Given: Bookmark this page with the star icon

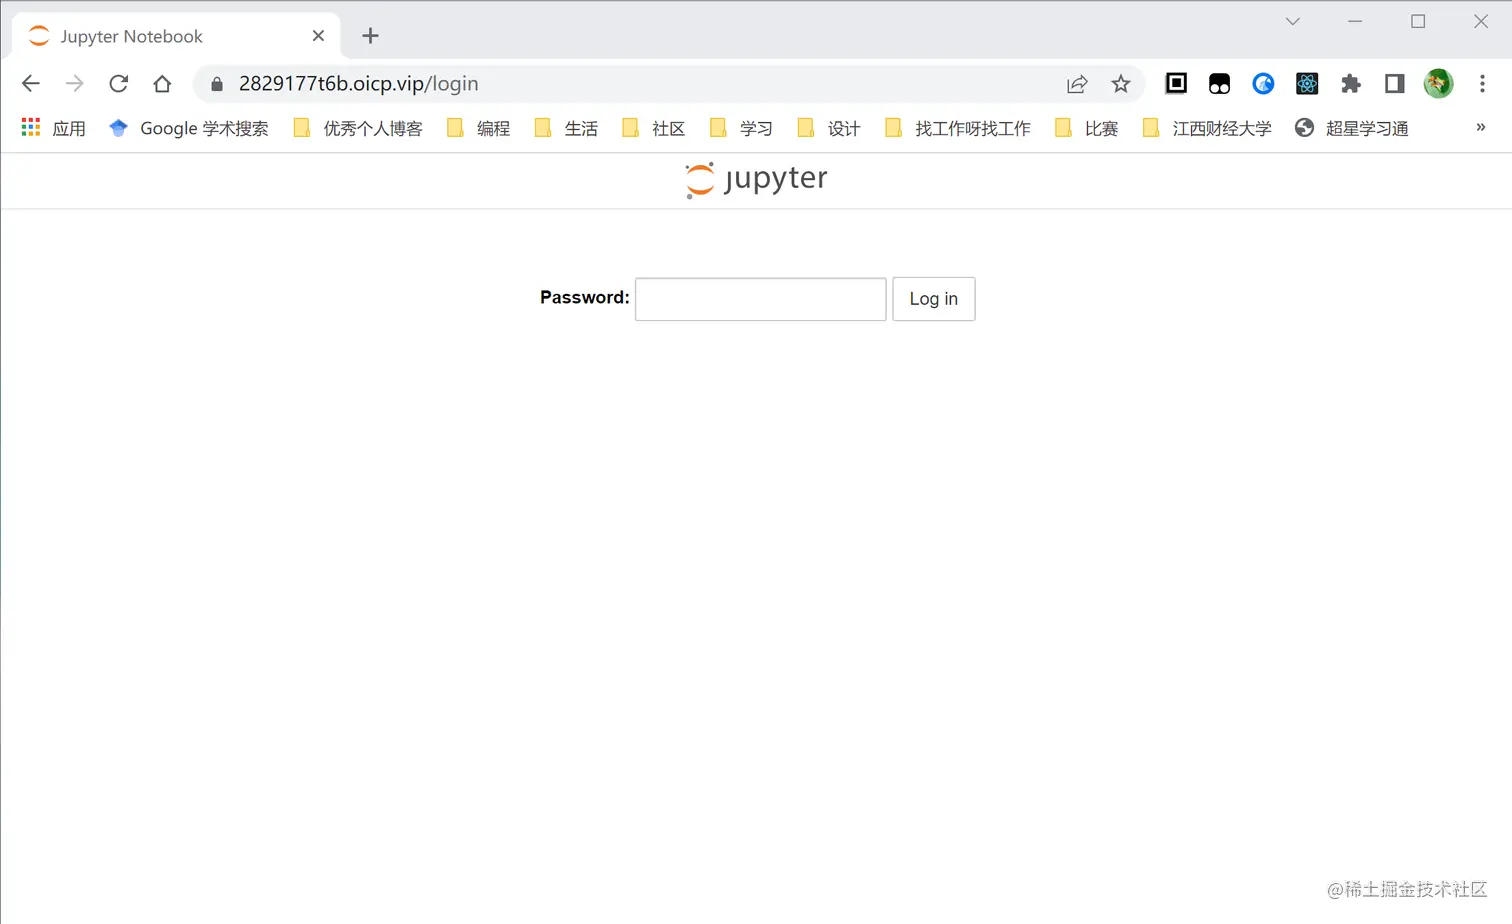Looking at the screenshot, I should pyautogui.click(x=1121, y=84).
